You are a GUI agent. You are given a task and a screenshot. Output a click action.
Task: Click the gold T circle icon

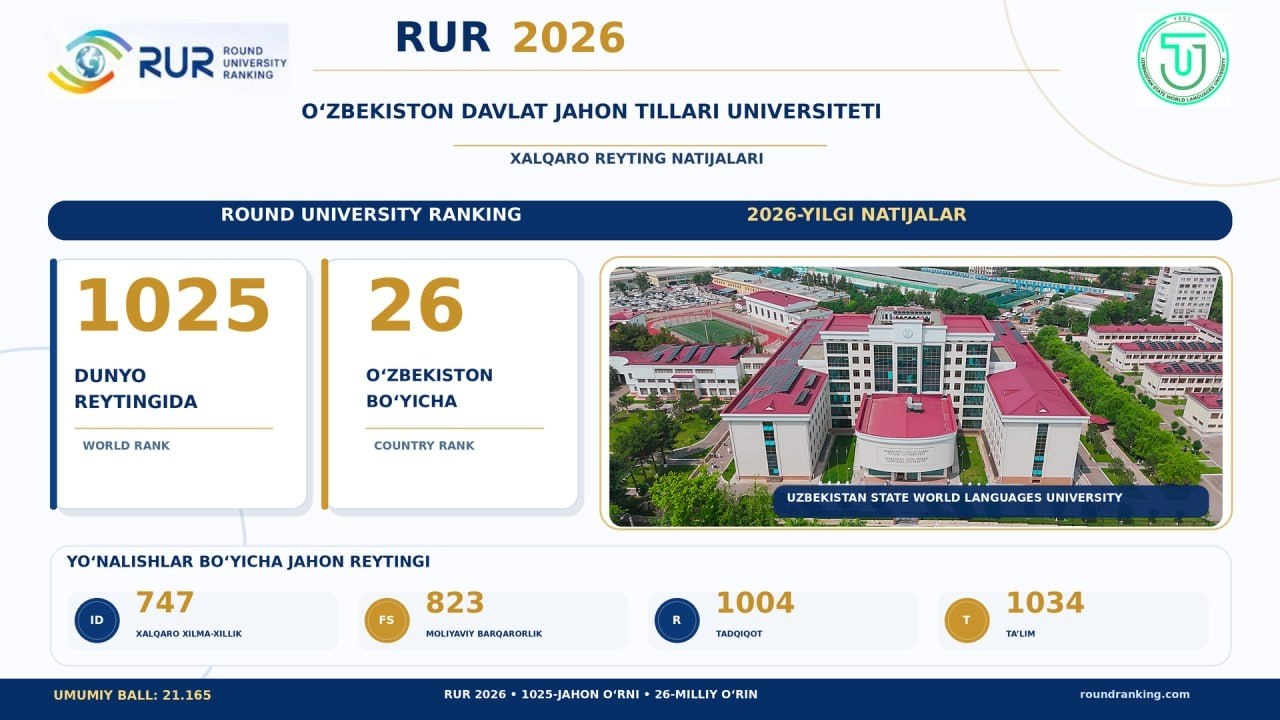pos(967,620)
